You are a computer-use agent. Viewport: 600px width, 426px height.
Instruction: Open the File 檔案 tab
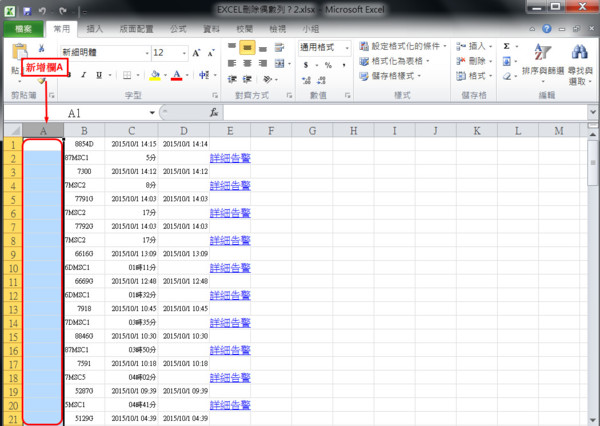(x=23, y=29)
